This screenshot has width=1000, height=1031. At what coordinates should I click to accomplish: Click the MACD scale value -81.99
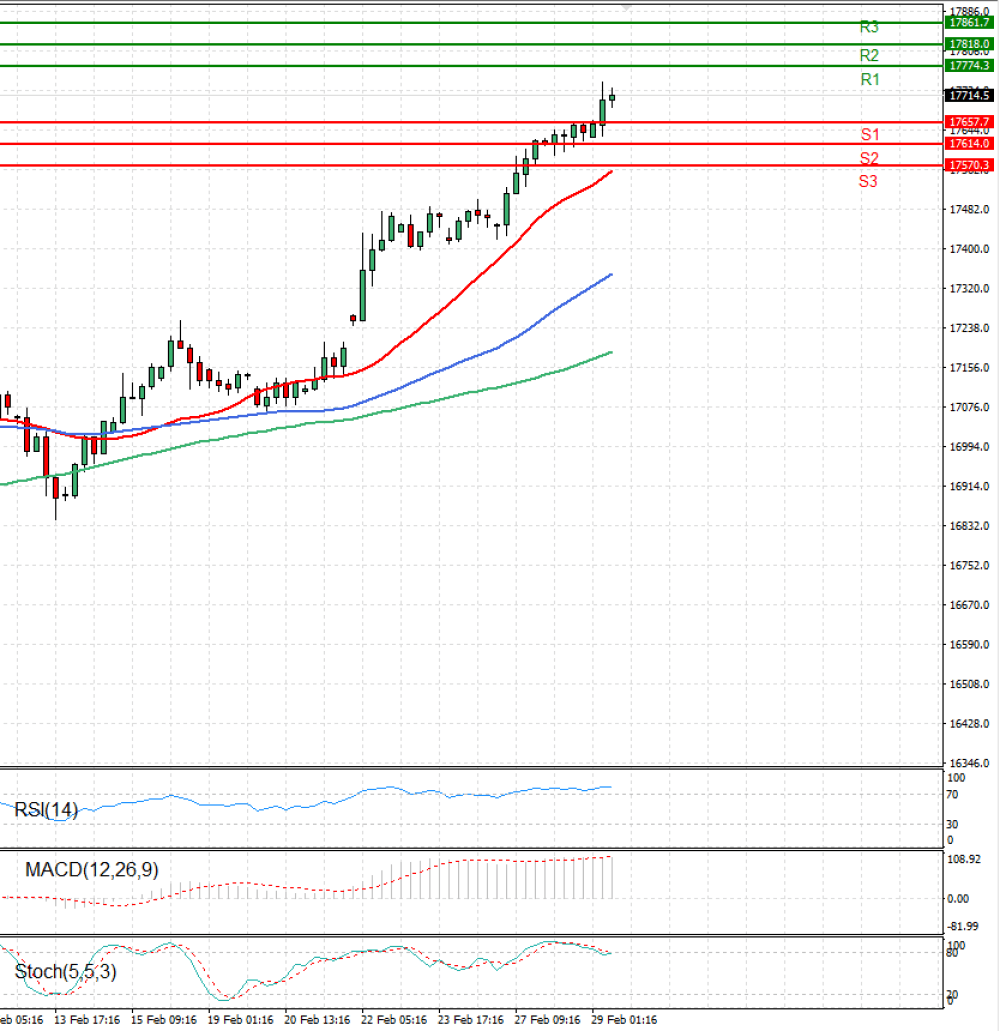pos(963,926)
